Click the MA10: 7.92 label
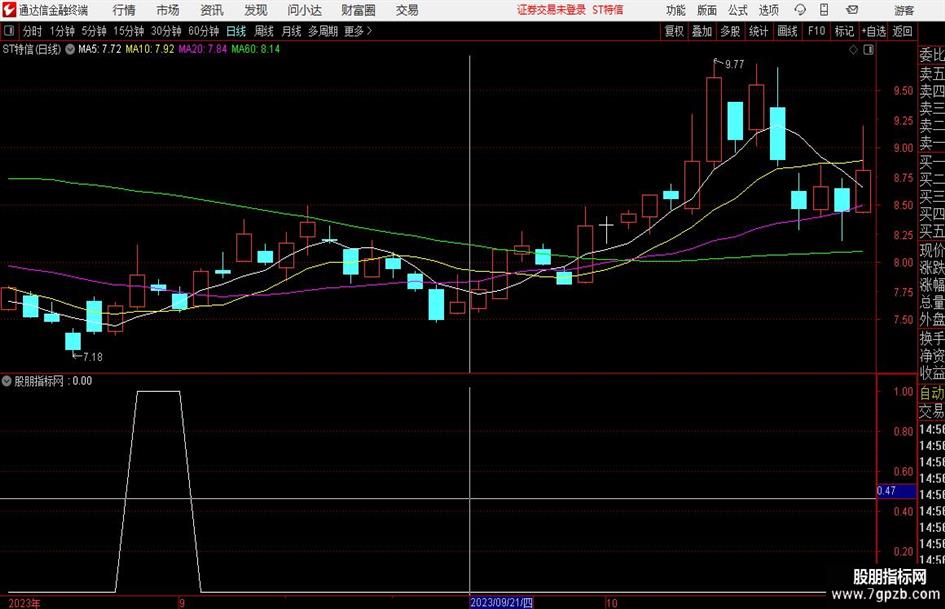The width and height of the screenshot is (945, 609). 150,49
